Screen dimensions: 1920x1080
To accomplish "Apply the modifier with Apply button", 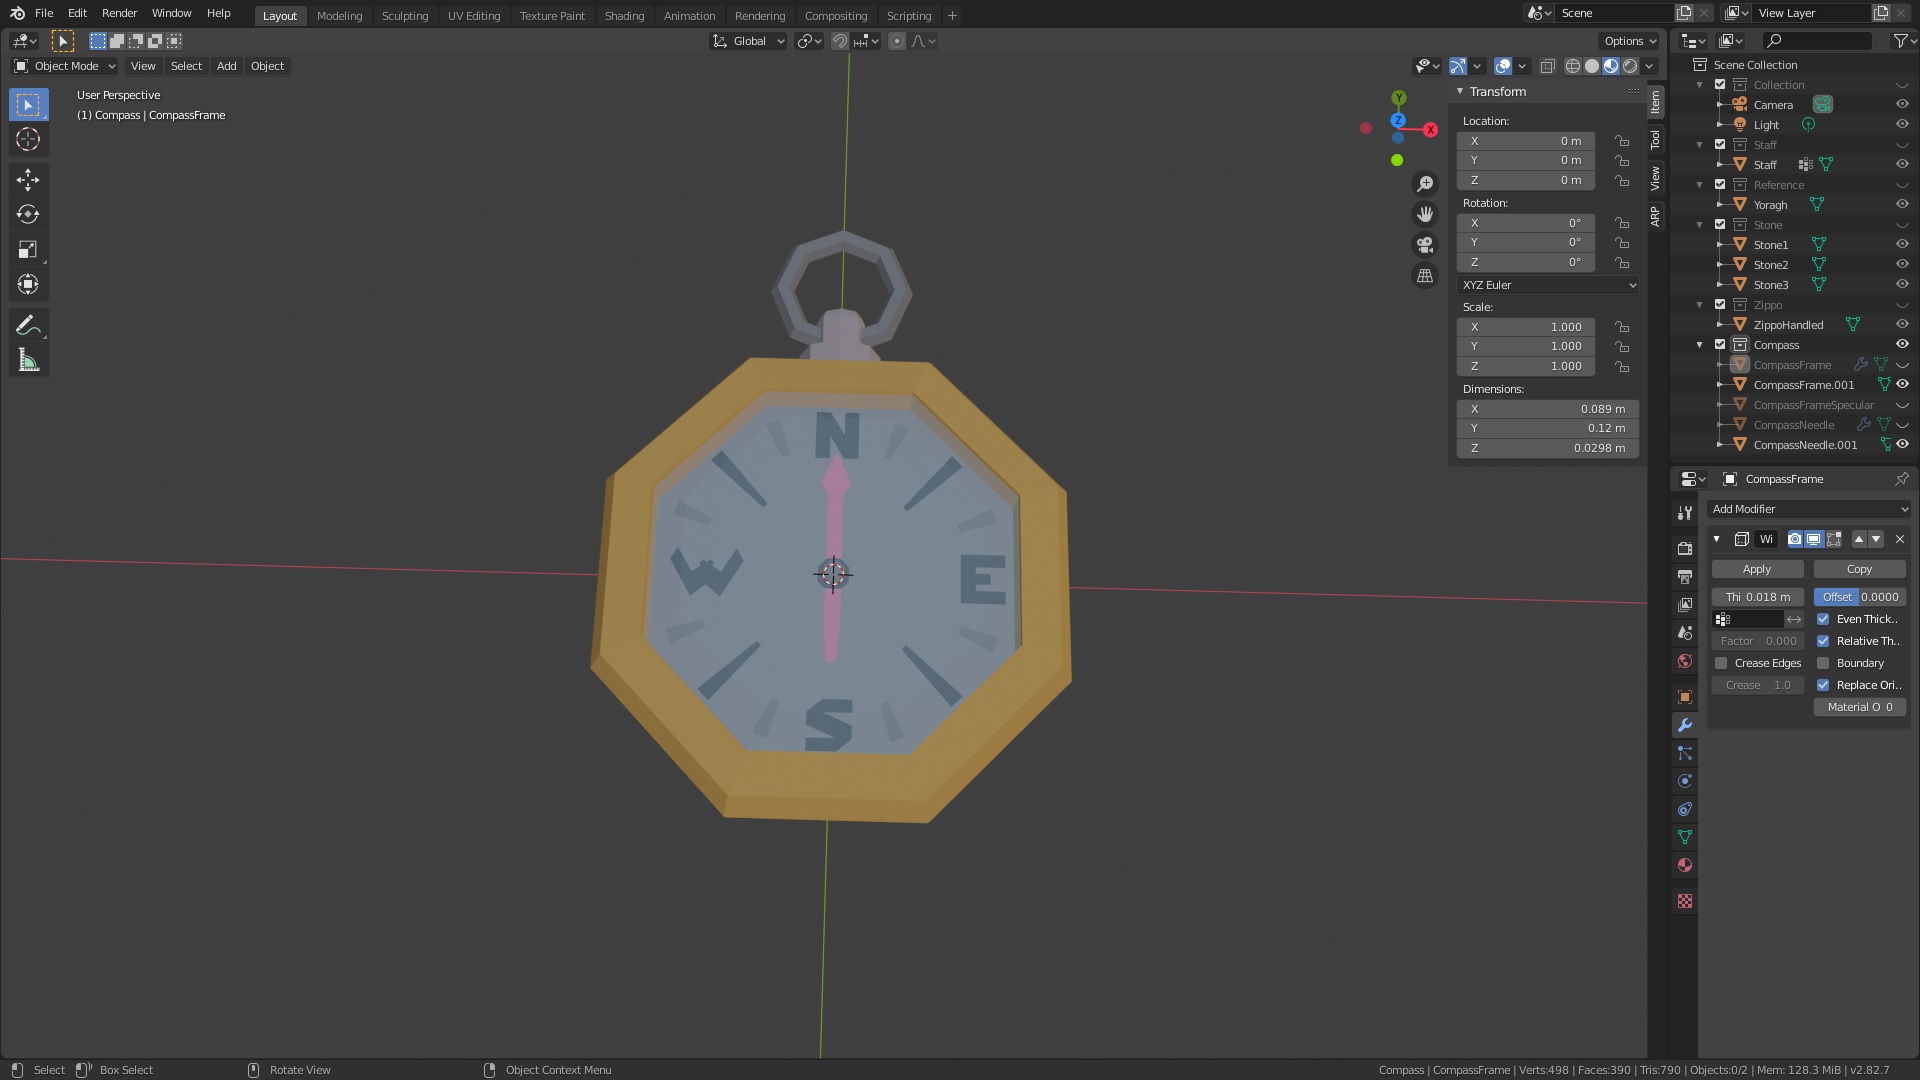I will [1757, 569].
